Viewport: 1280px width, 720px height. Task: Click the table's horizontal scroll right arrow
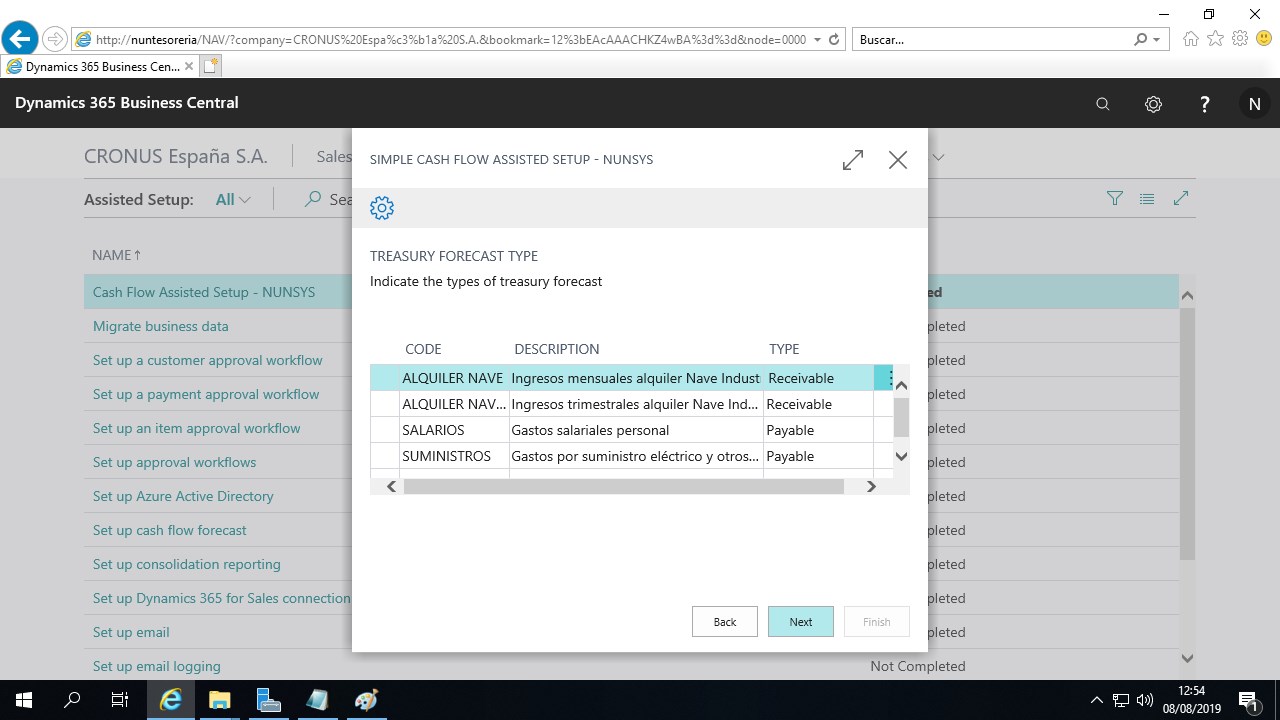click(871, 486)
